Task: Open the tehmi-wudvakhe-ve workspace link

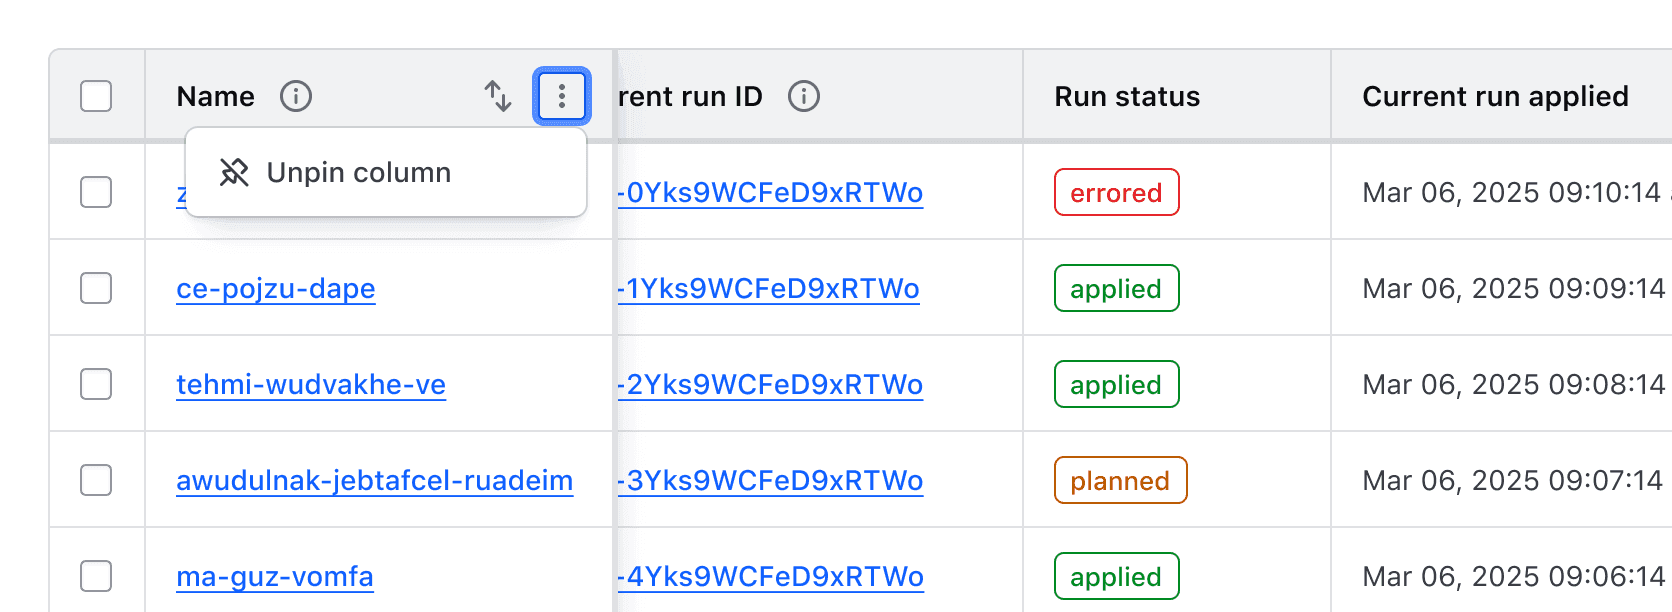Action: [x=311, y=384]
